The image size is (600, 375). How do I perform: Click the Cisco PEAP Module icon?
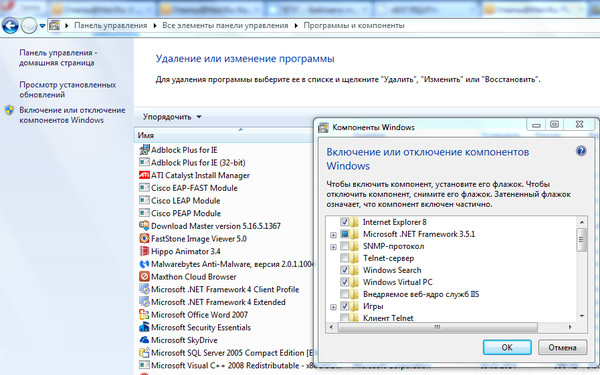tap(144, 213)
